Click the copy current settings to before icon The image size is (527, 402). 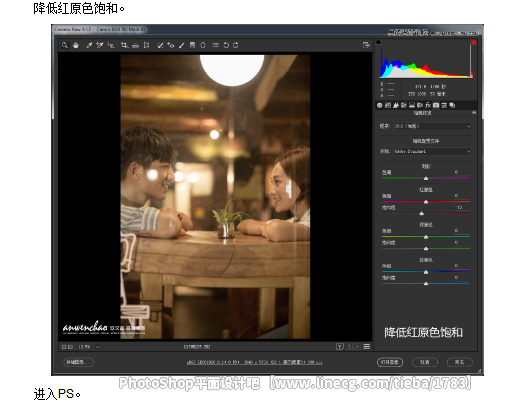click(357, 346)
